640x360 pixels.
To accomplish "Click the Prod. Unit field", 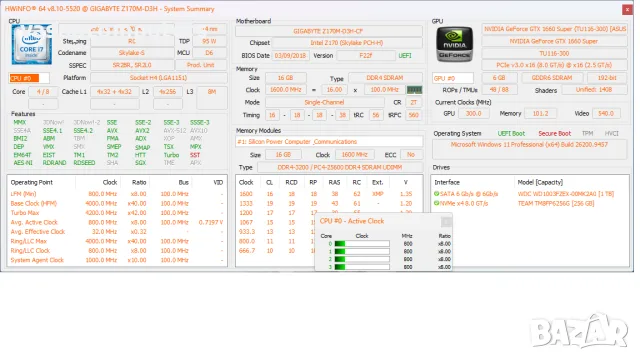I will (201, 65).
